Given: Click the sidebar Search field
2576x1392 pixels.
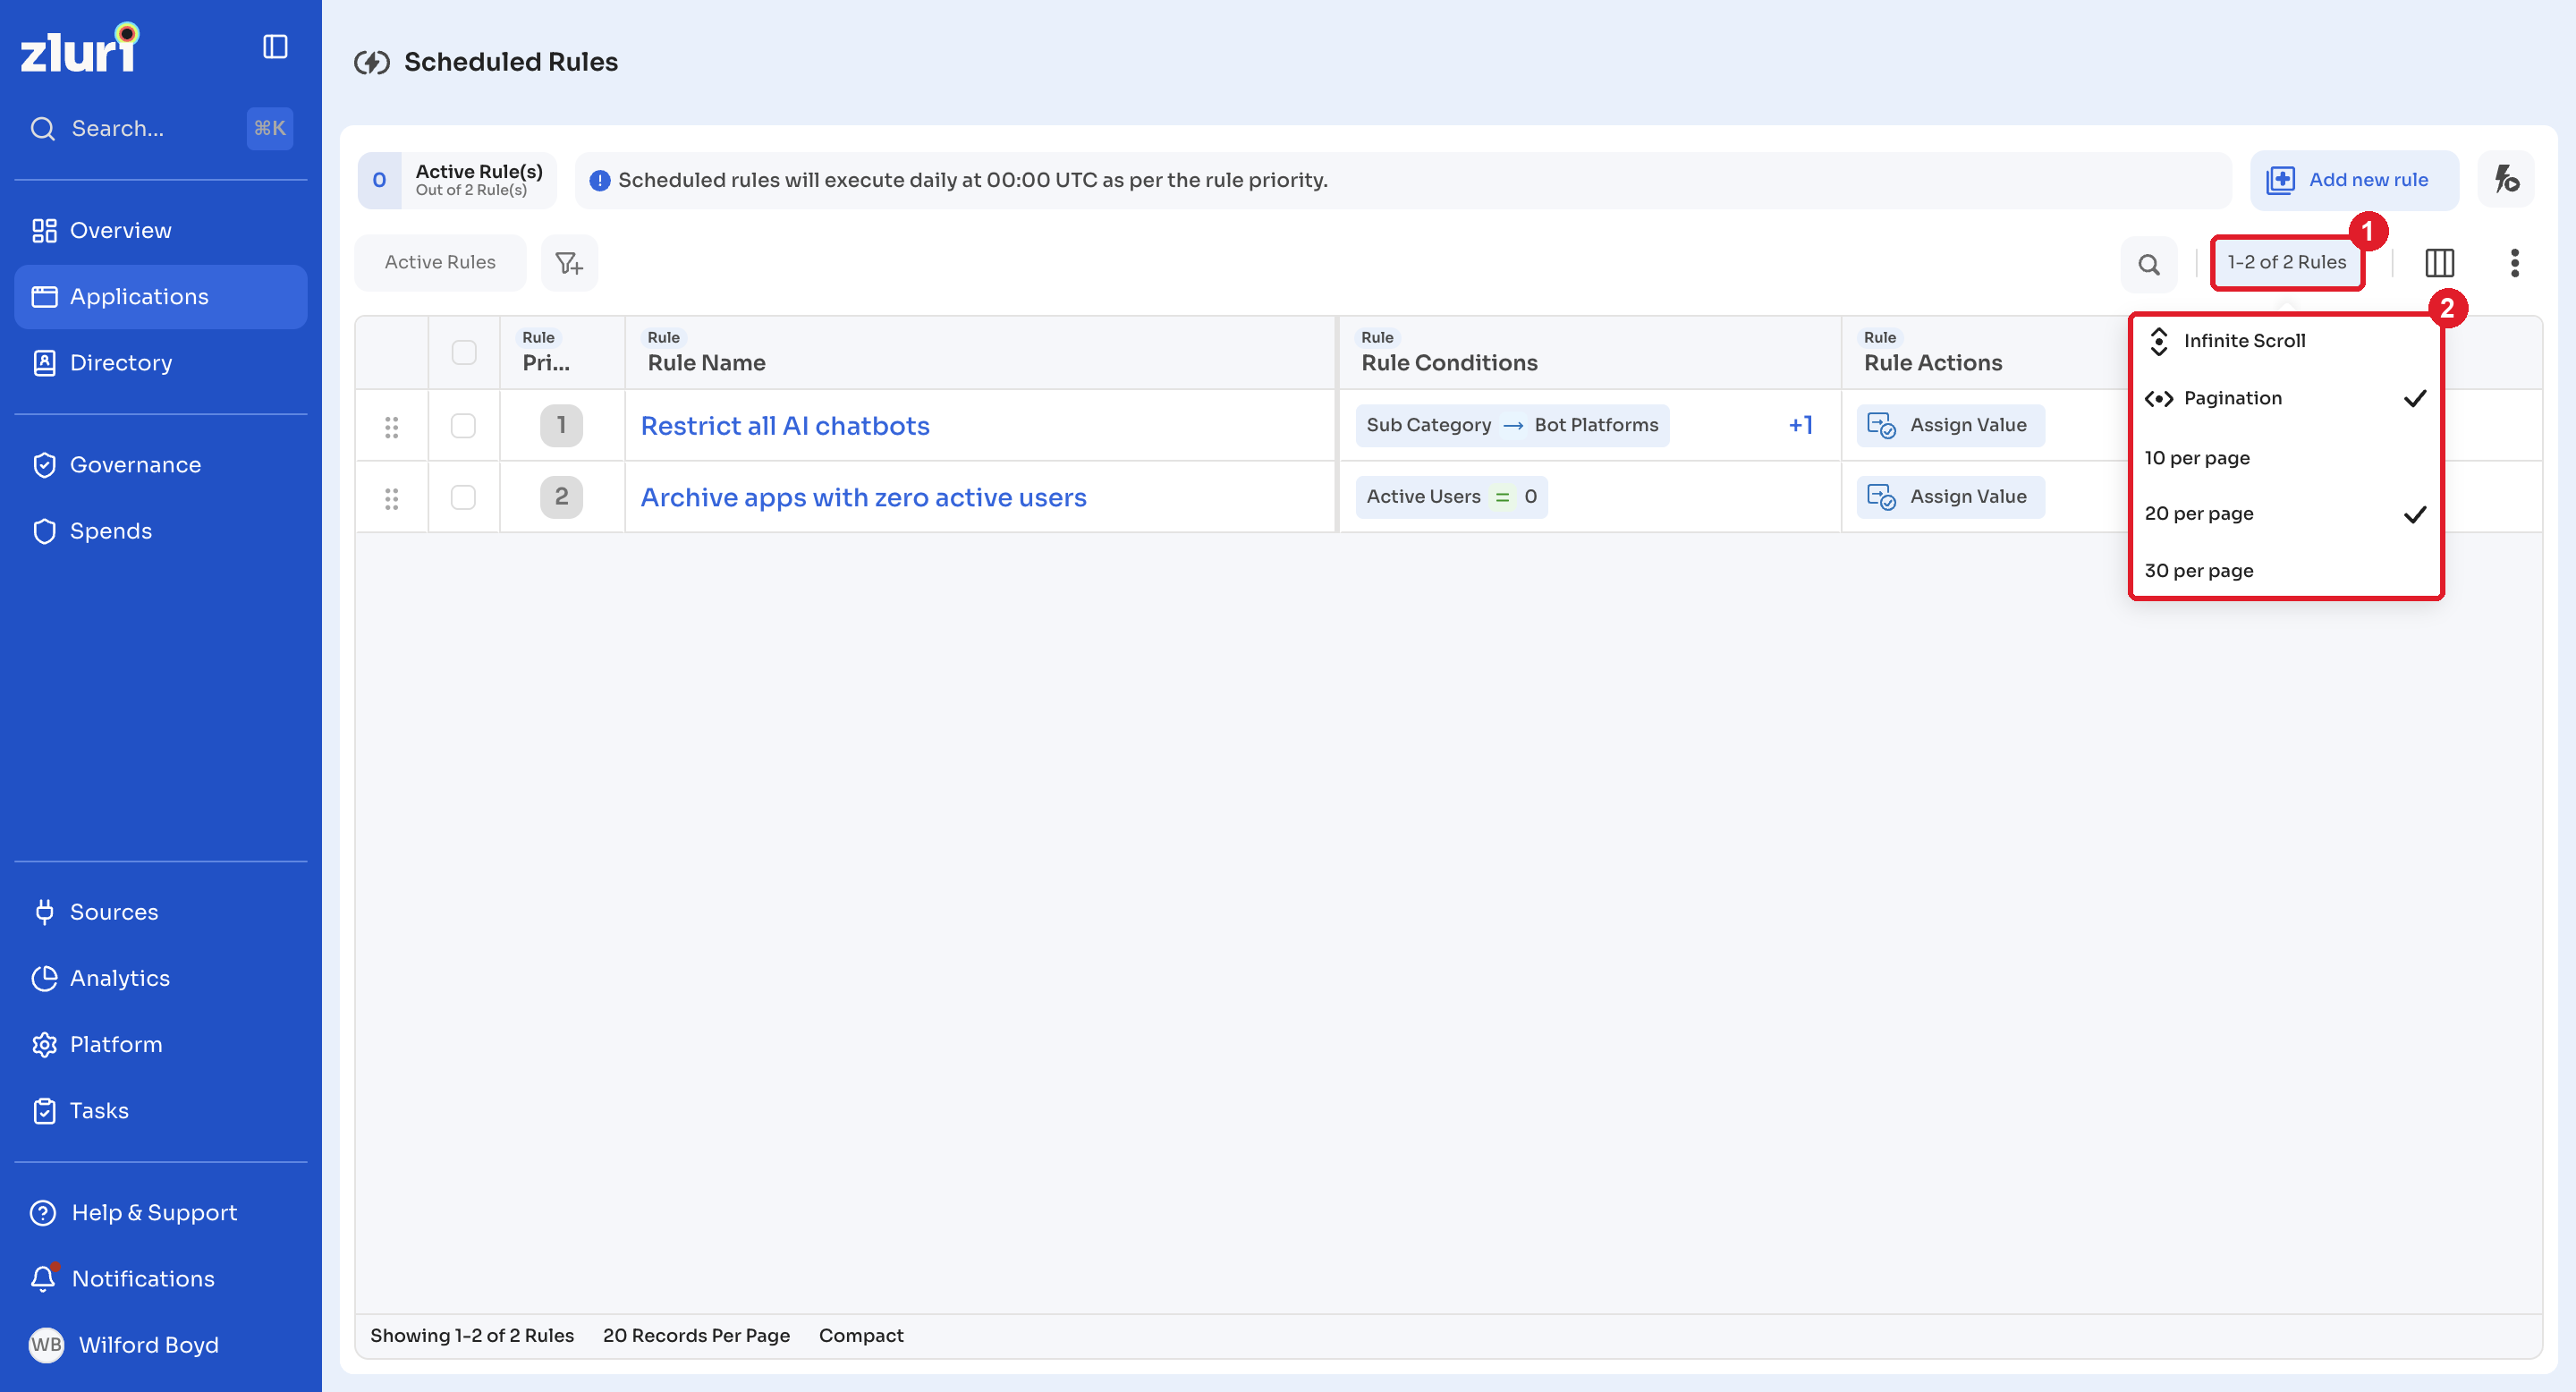Looking at the screenshot, I should [160, 129].
